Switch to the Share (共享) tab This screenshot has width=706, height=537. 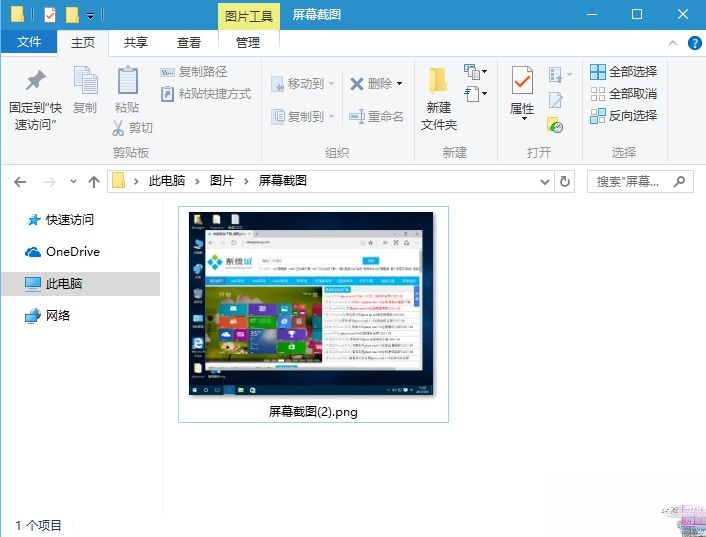click(x=136, y=42)
